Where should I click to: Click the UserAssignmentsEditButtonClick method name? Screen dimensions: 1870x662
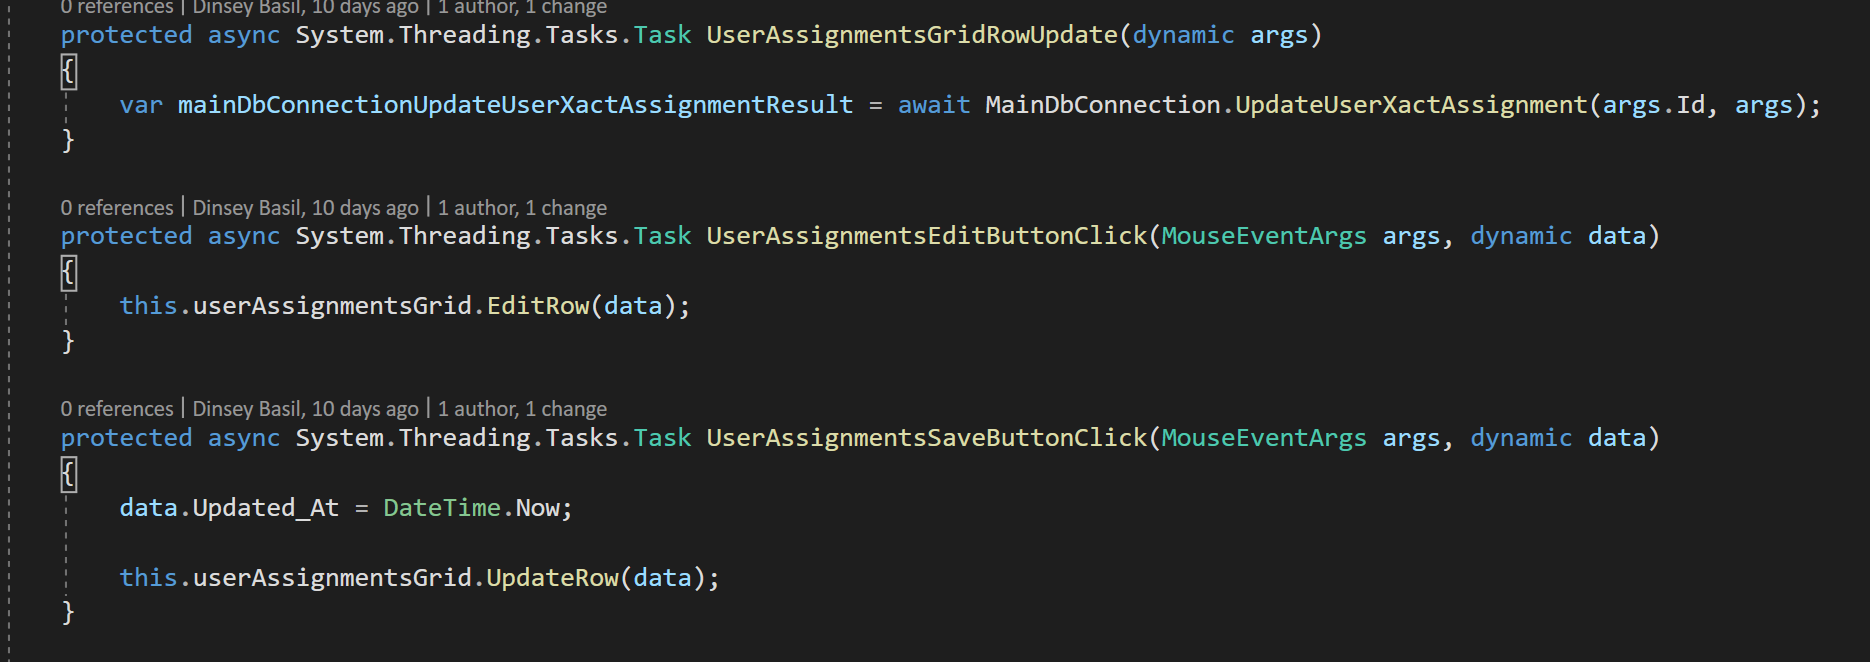coord(927,236)
